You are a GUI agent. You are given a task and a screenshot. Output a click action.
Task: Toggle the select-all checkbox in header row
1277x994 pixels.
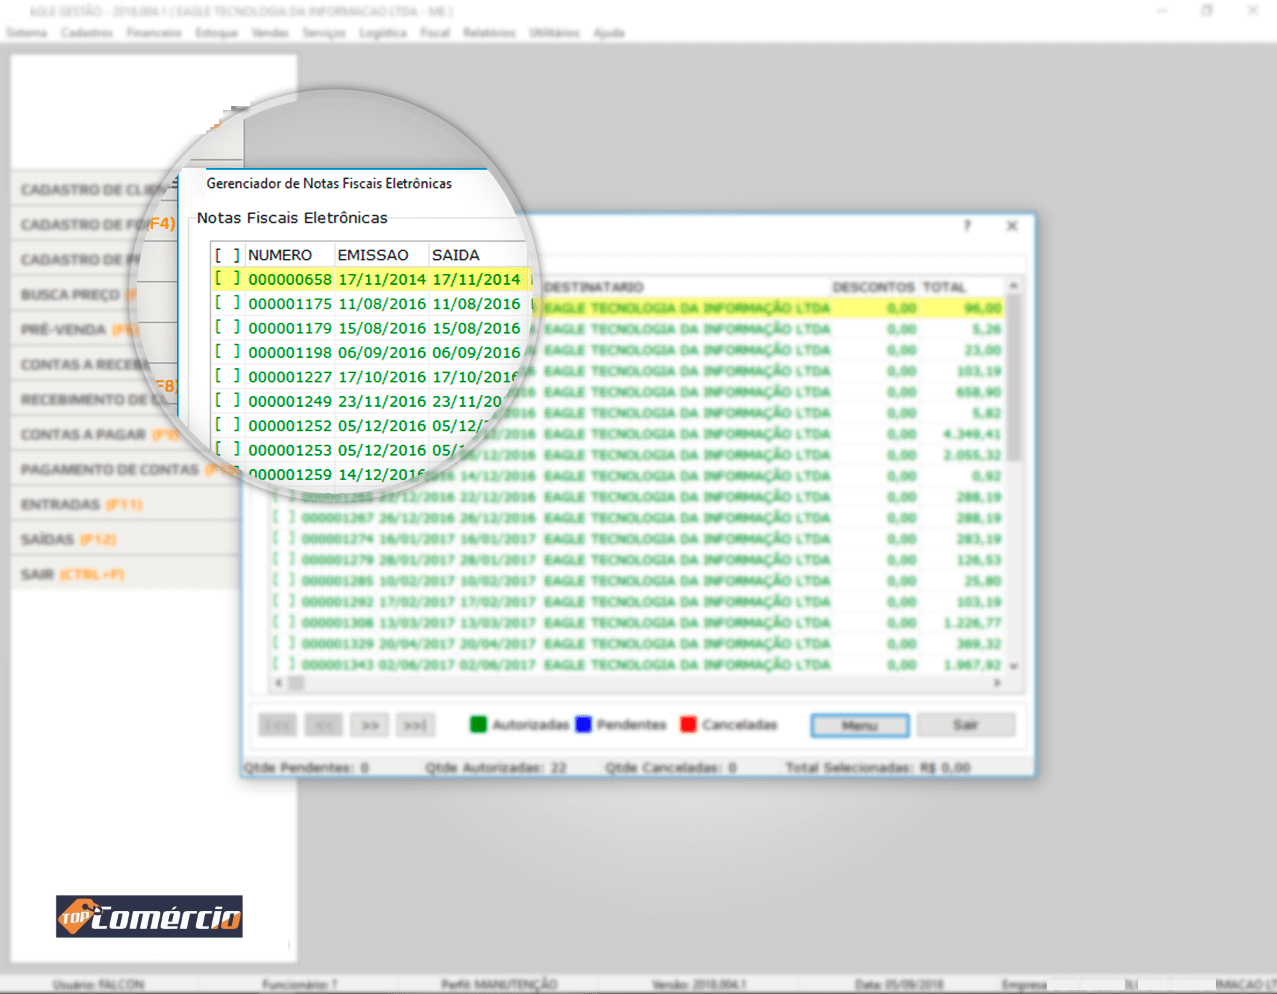click(x=227, y=255)
